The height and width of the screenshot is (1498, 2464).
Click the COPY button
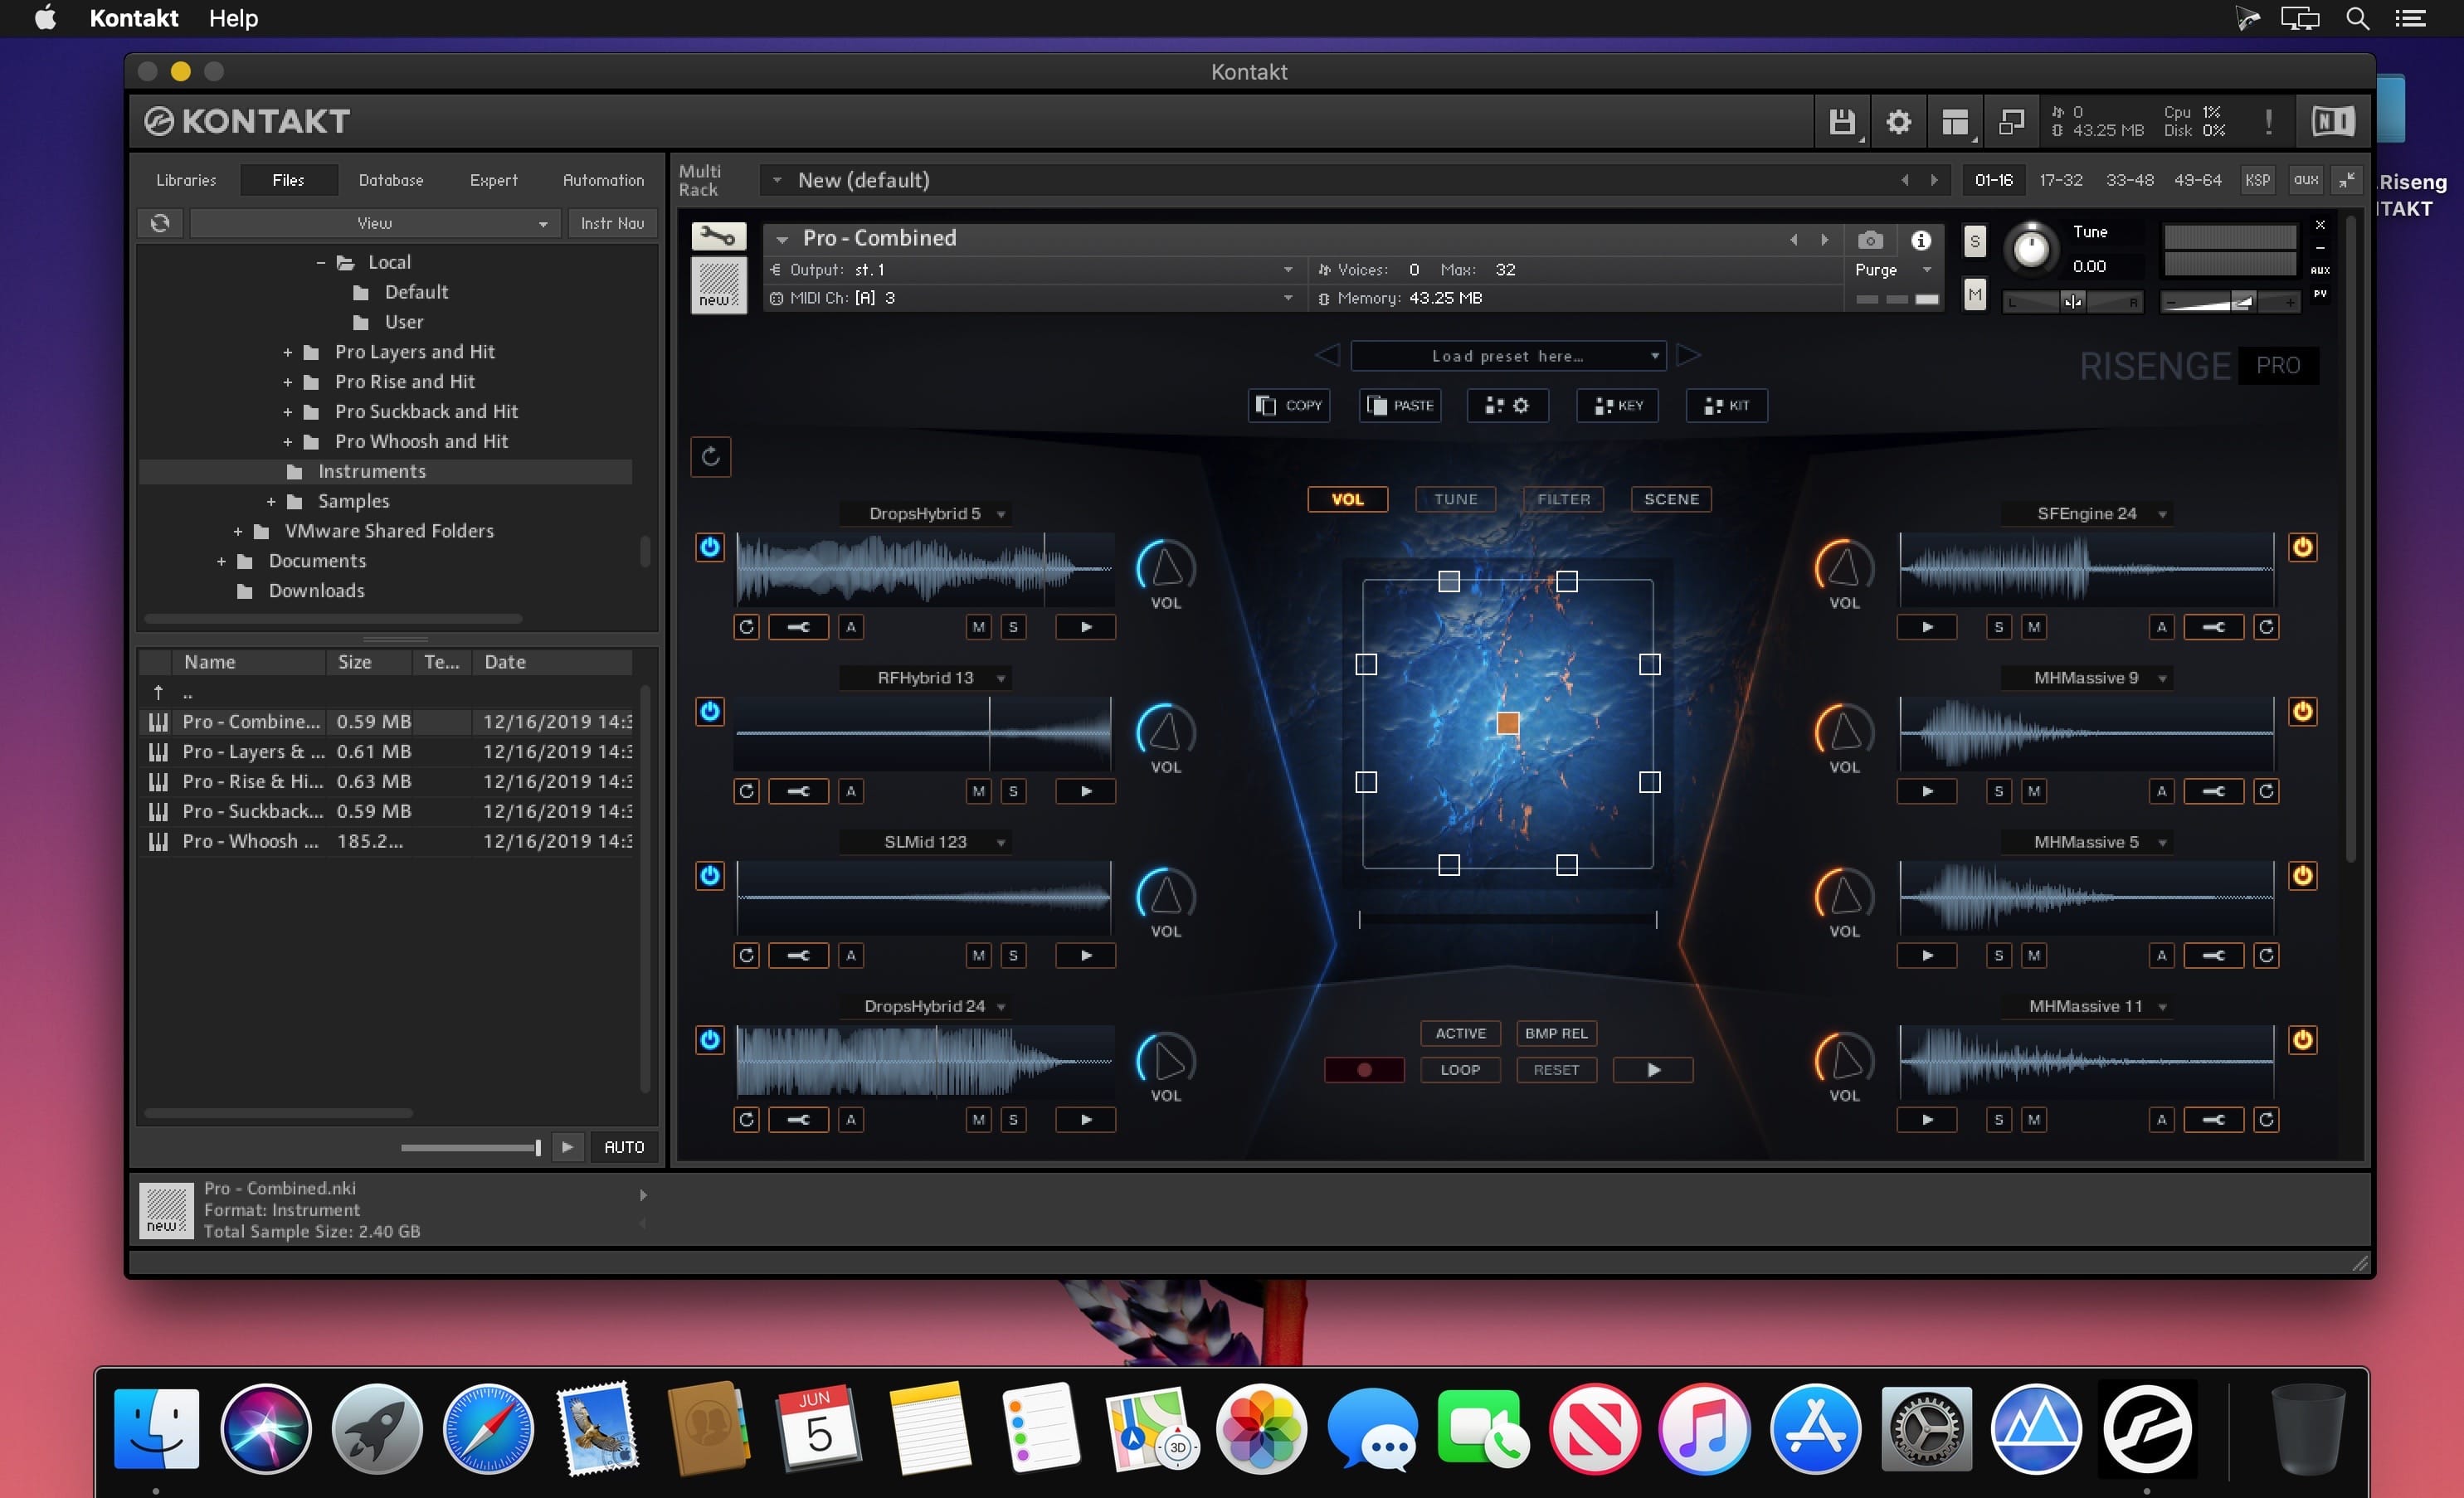pos(1289,405)
